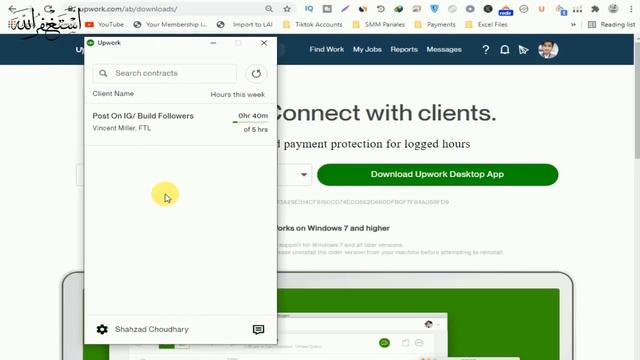Open the Excel Files bookmark folder
The image size is (640, 360).
pos(487,24)
